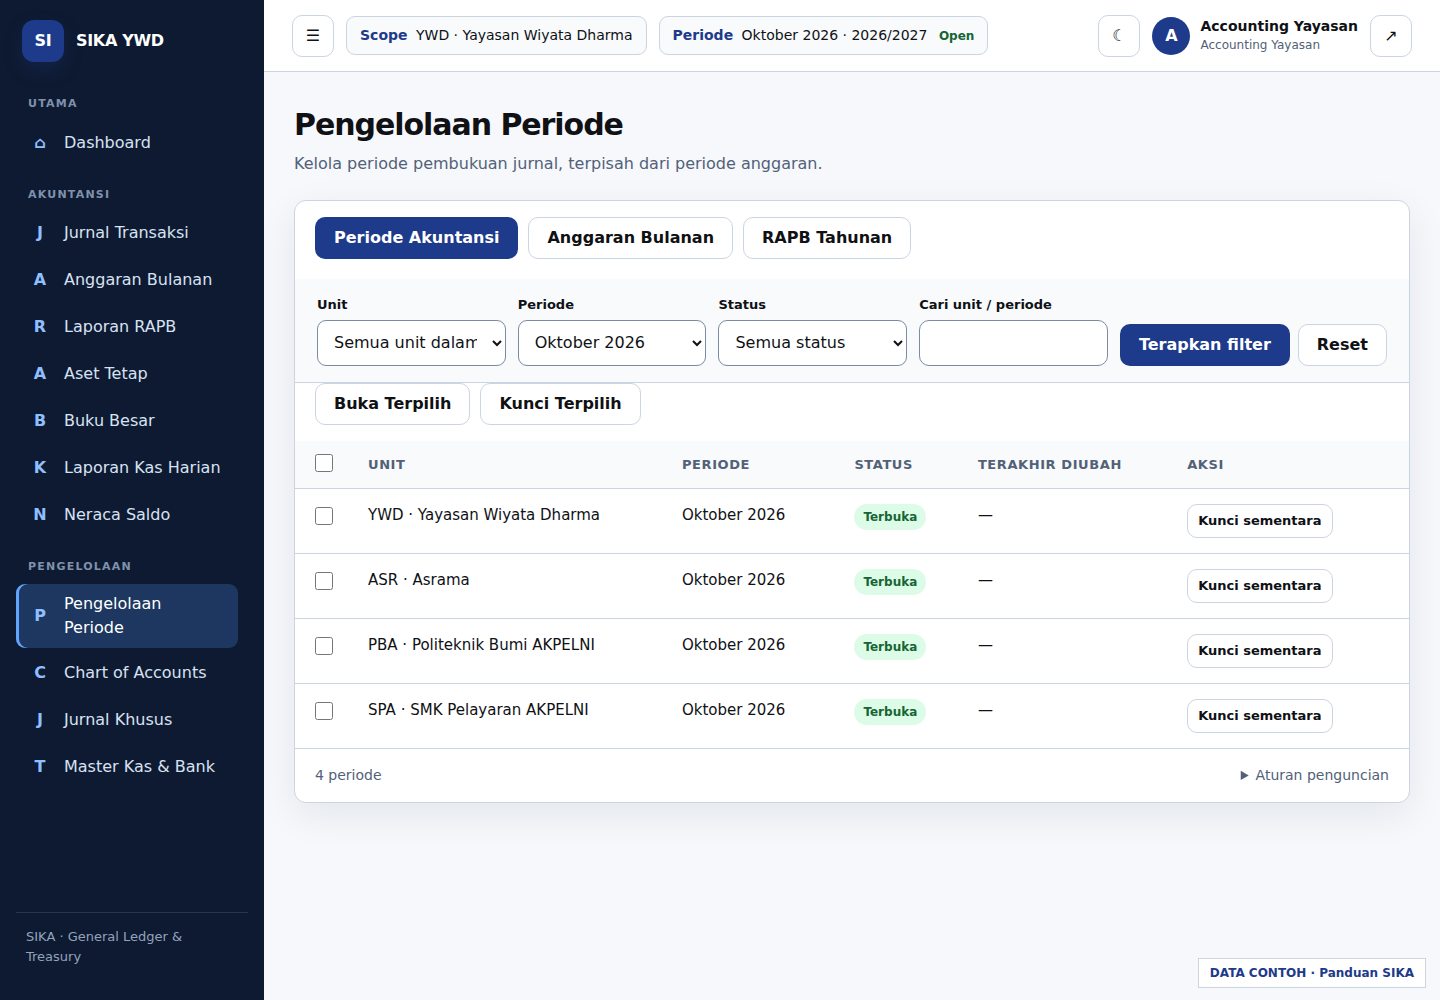Toggle the hamburger sidebar menu button
The width and height of the screenshot is (1440, 1000).
pyautogui.click(x=313, y=36)
